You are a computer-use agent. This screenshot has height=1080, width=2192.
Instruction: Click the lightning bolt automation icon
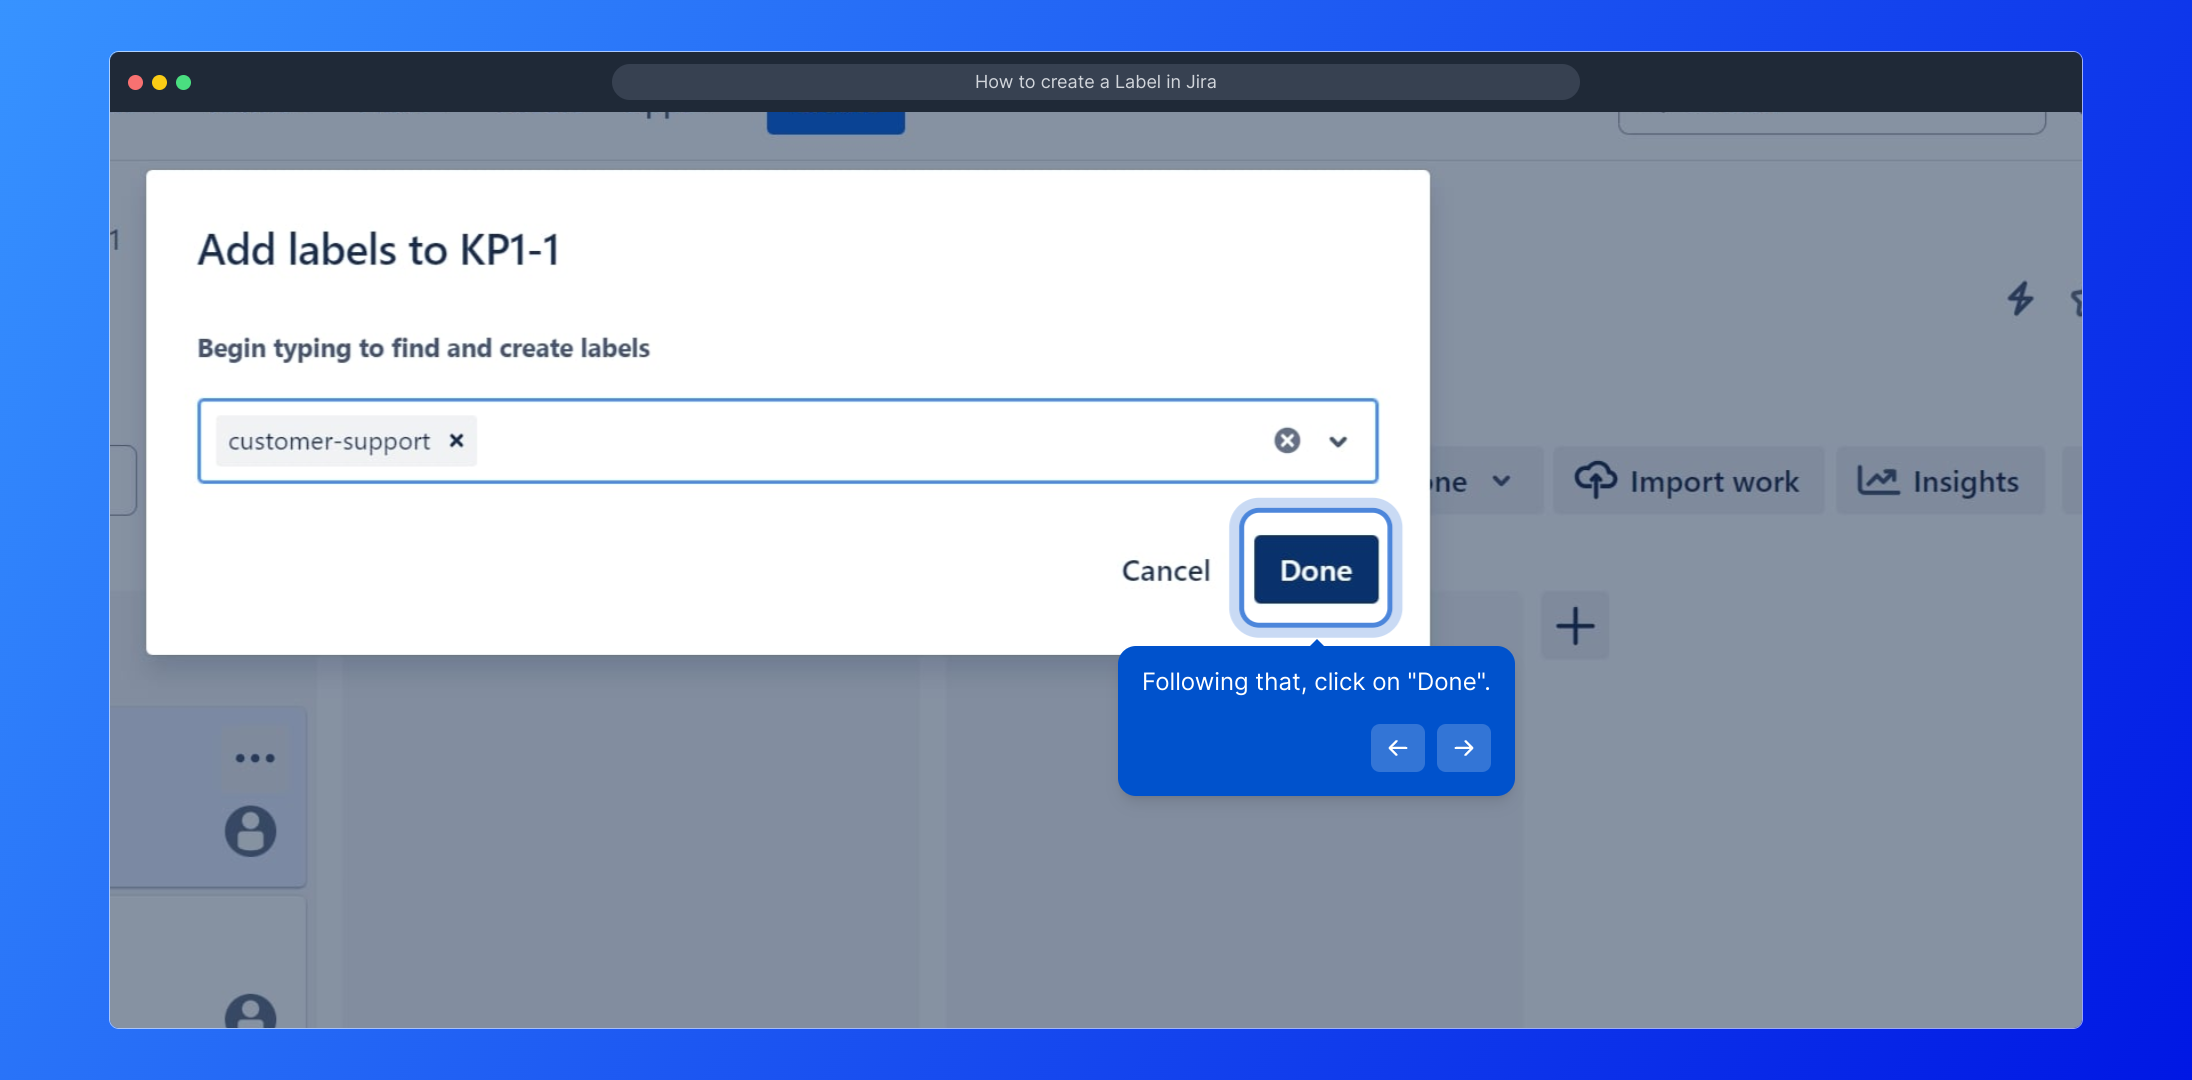tap(2020, 298)
